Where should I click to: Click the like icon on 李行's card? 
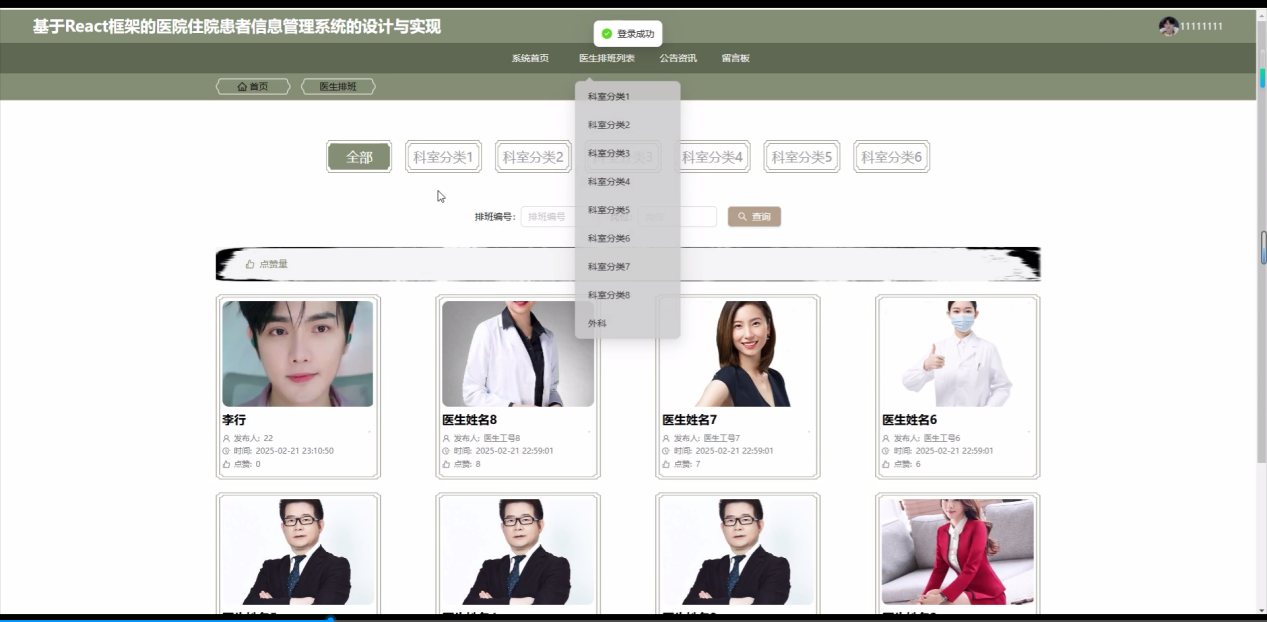[x=226, y=464]
